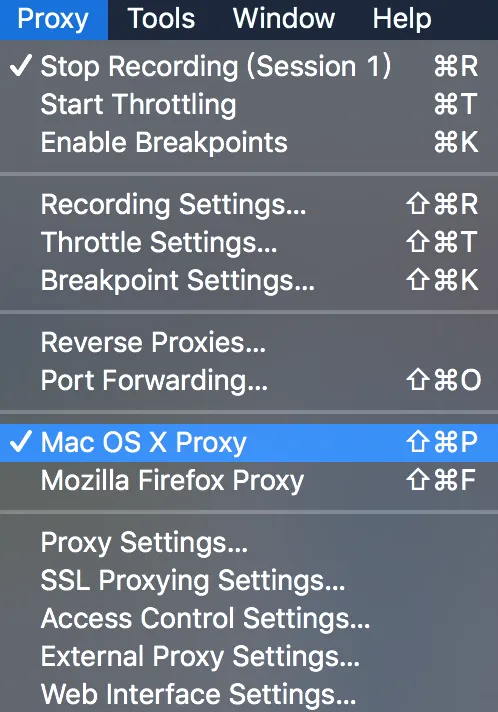Viewport: 498px width, 712px height.
Task: Select Start Throttling
Action: pos(249,104)
